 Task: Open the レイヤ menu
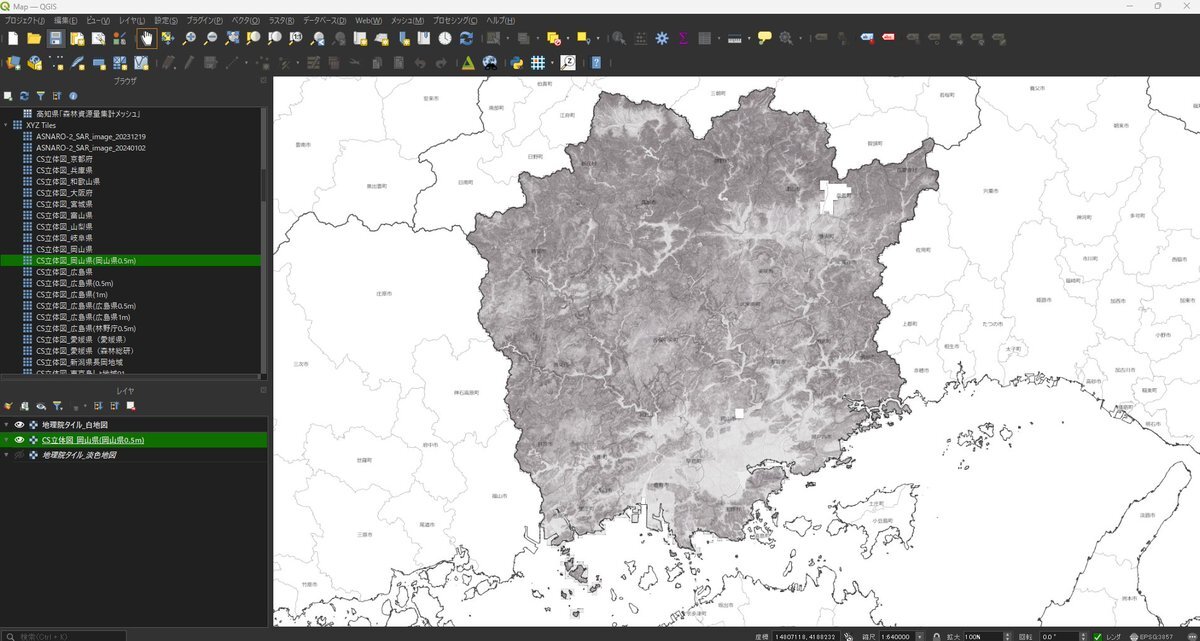pyautogui.click(x=131, y=20)
